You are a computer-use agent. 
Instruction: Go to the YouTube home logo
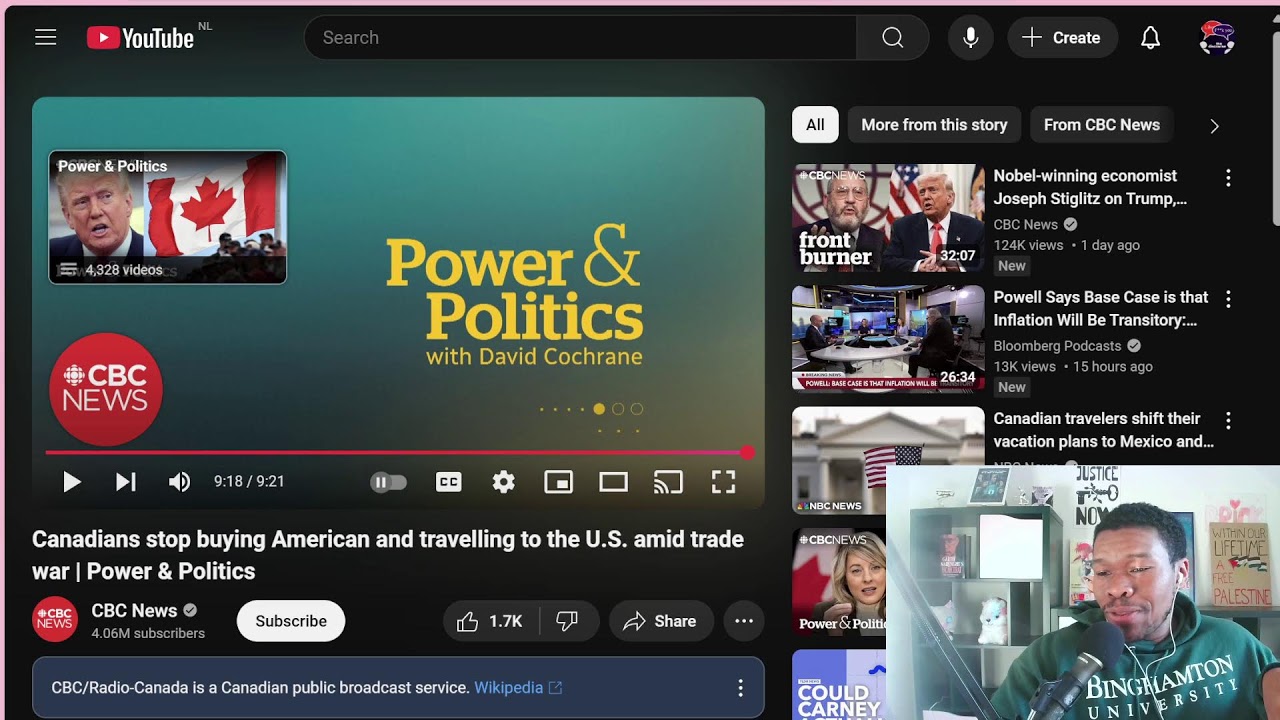pos(140,38)
